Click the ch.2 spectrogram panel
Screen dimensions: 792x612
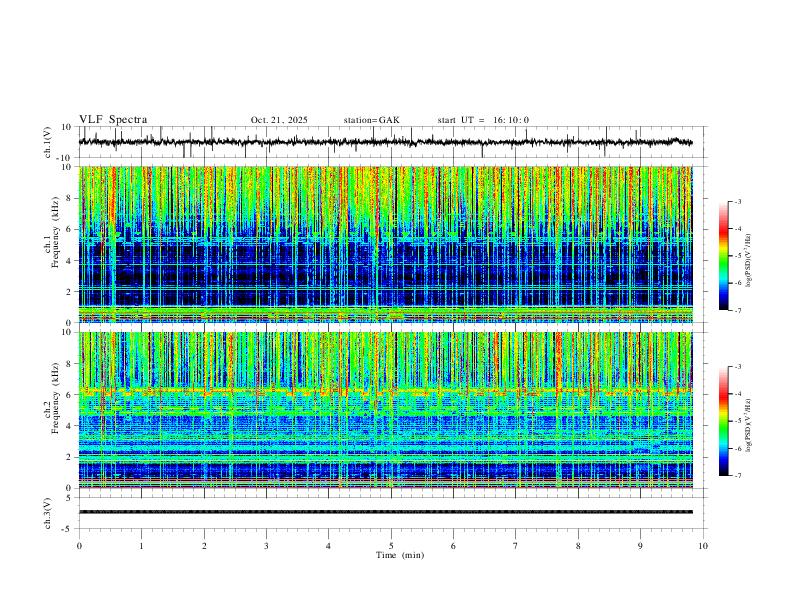[386, 410]
